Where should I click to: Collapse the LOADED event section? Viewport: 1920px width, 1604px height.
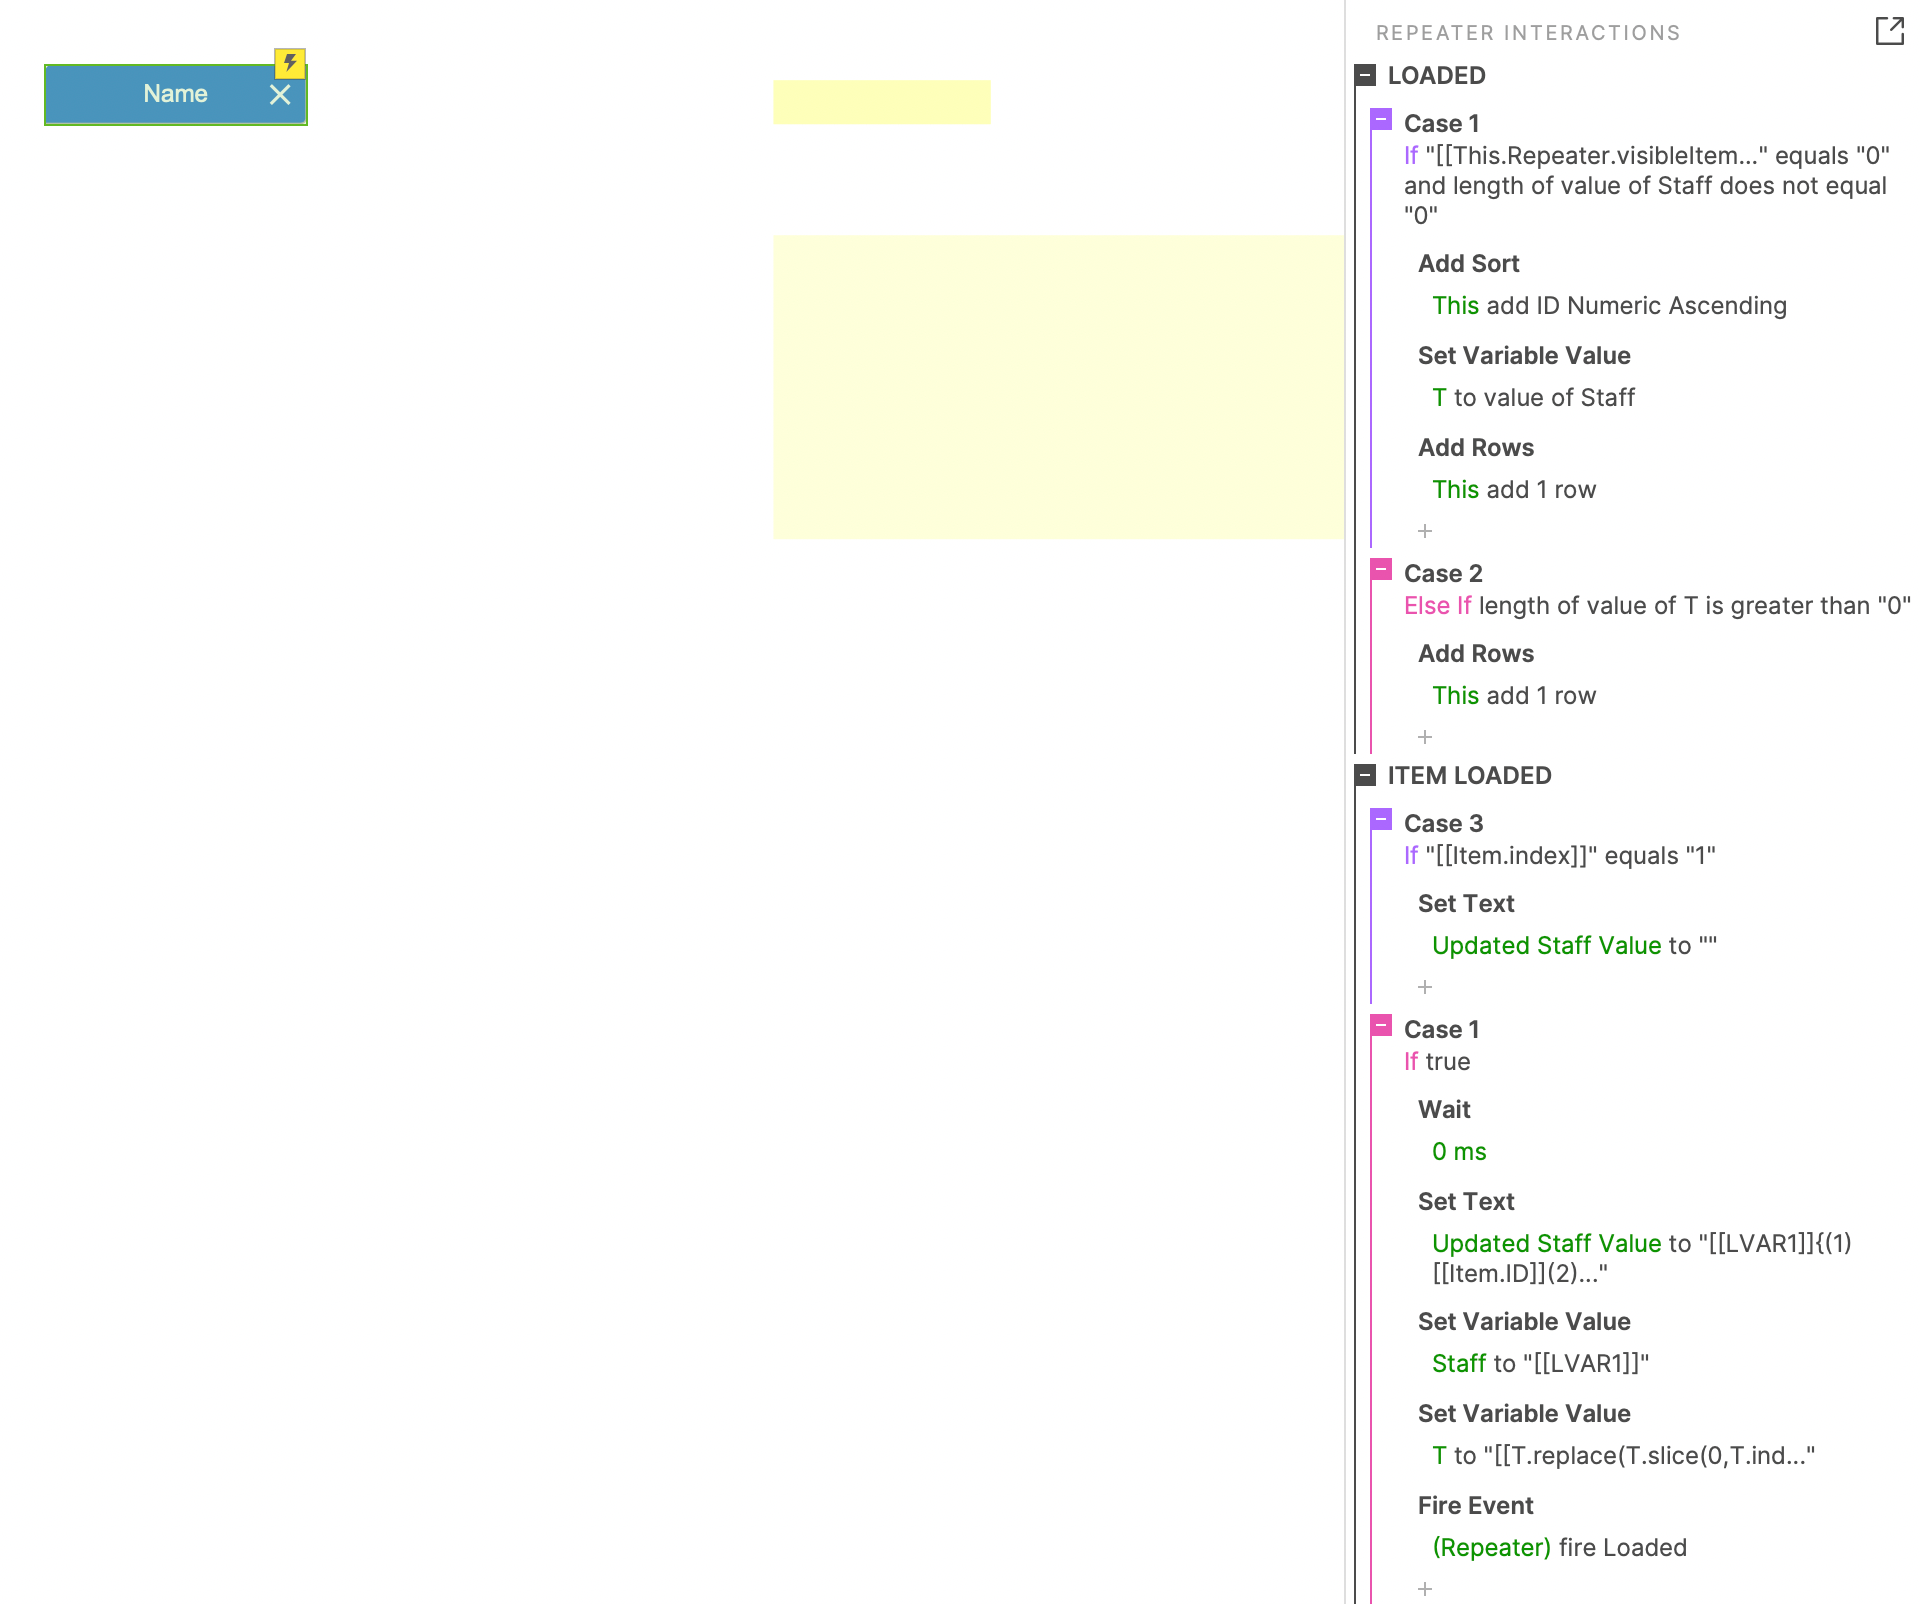click(1368, 77)
